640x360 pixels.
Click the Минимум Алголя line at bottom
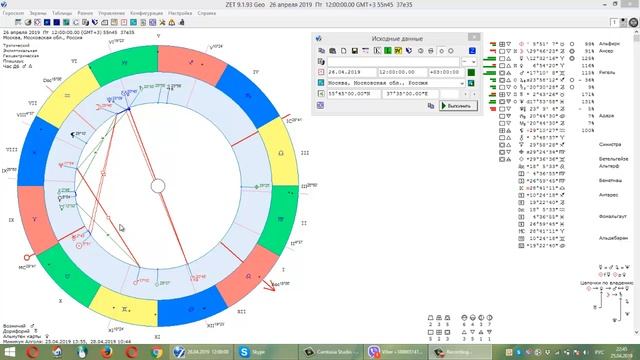coord(67,341)
